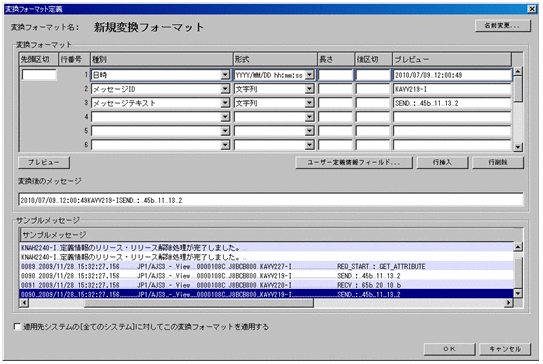The height and width of the screenshot is (364, 543).
Task: Click the 種別 column header
Action: 161,59
